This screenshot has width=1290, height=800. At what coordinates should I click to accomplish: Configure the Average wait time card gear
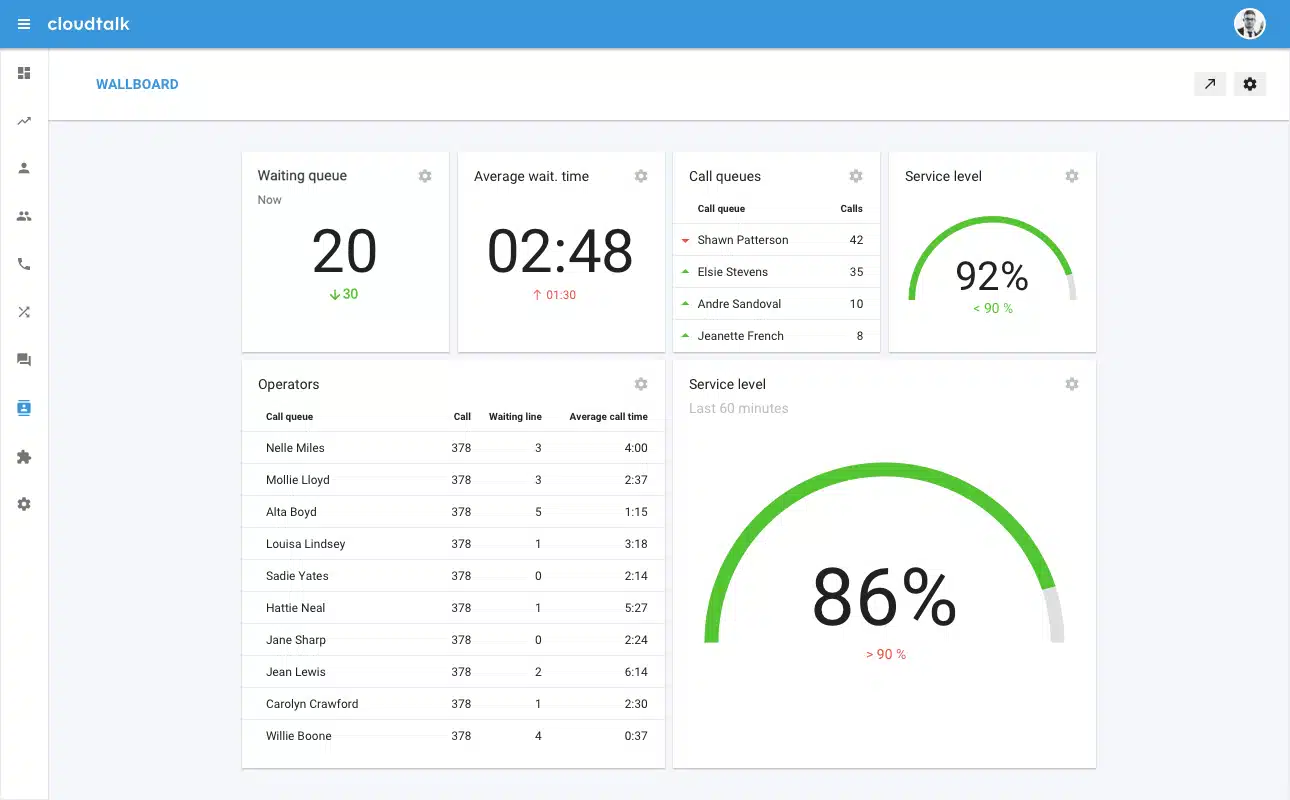click(641, 175)
